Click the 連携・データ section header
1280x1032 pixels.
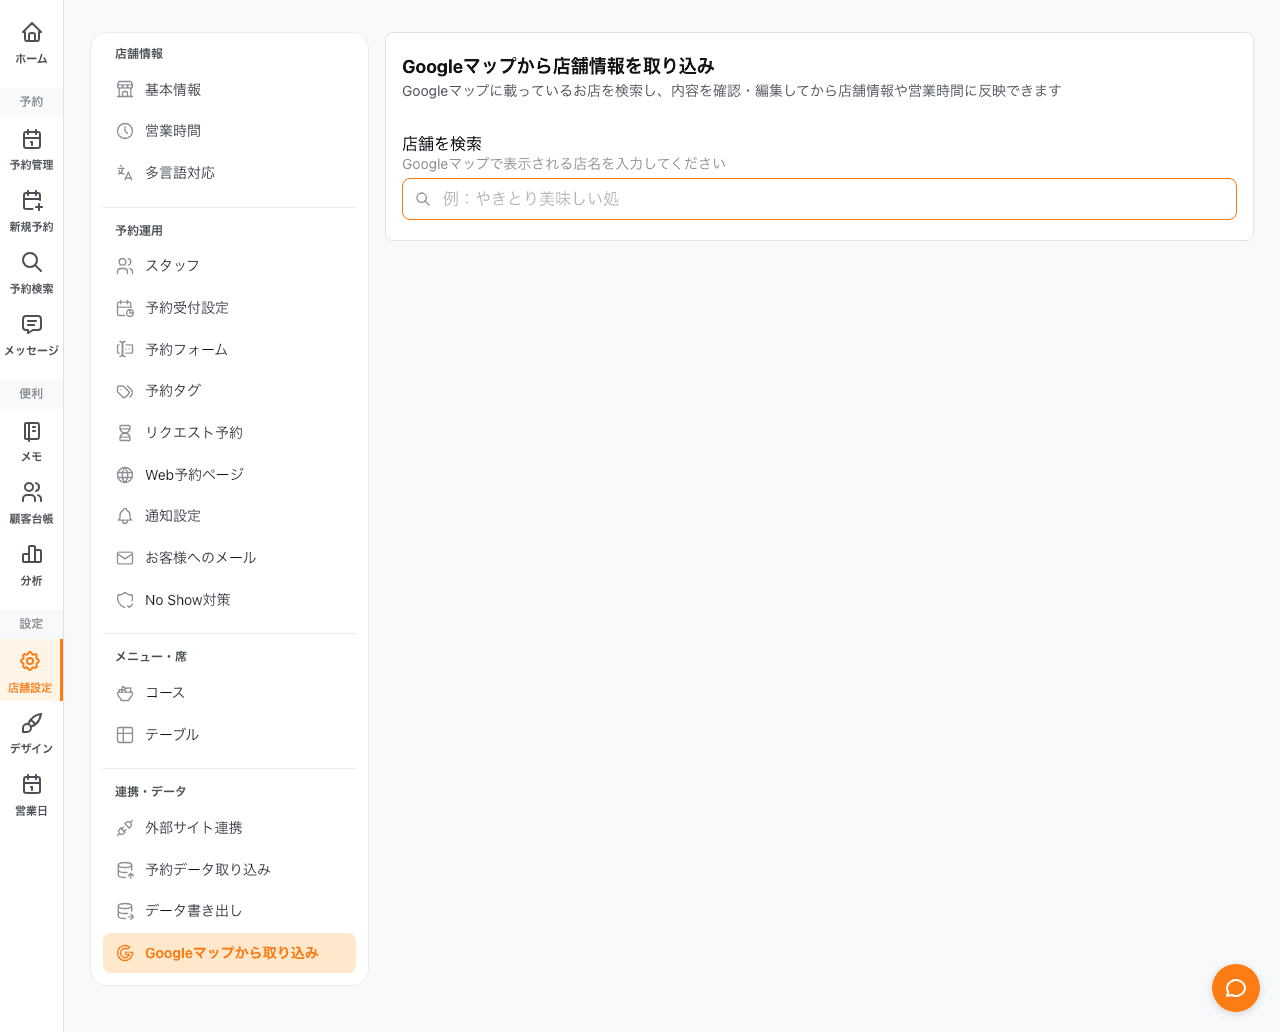151,792
